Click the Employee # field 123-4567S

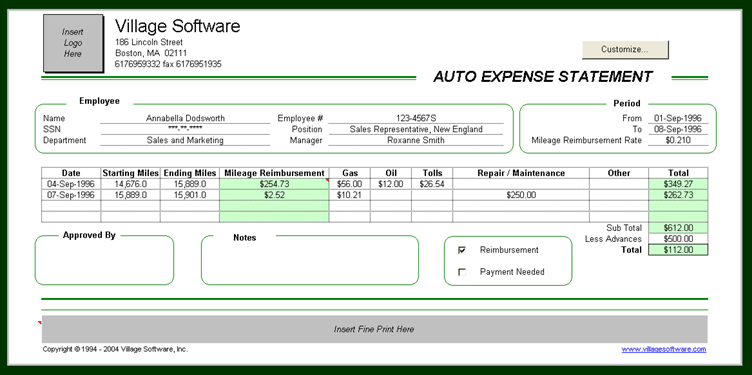416,118
